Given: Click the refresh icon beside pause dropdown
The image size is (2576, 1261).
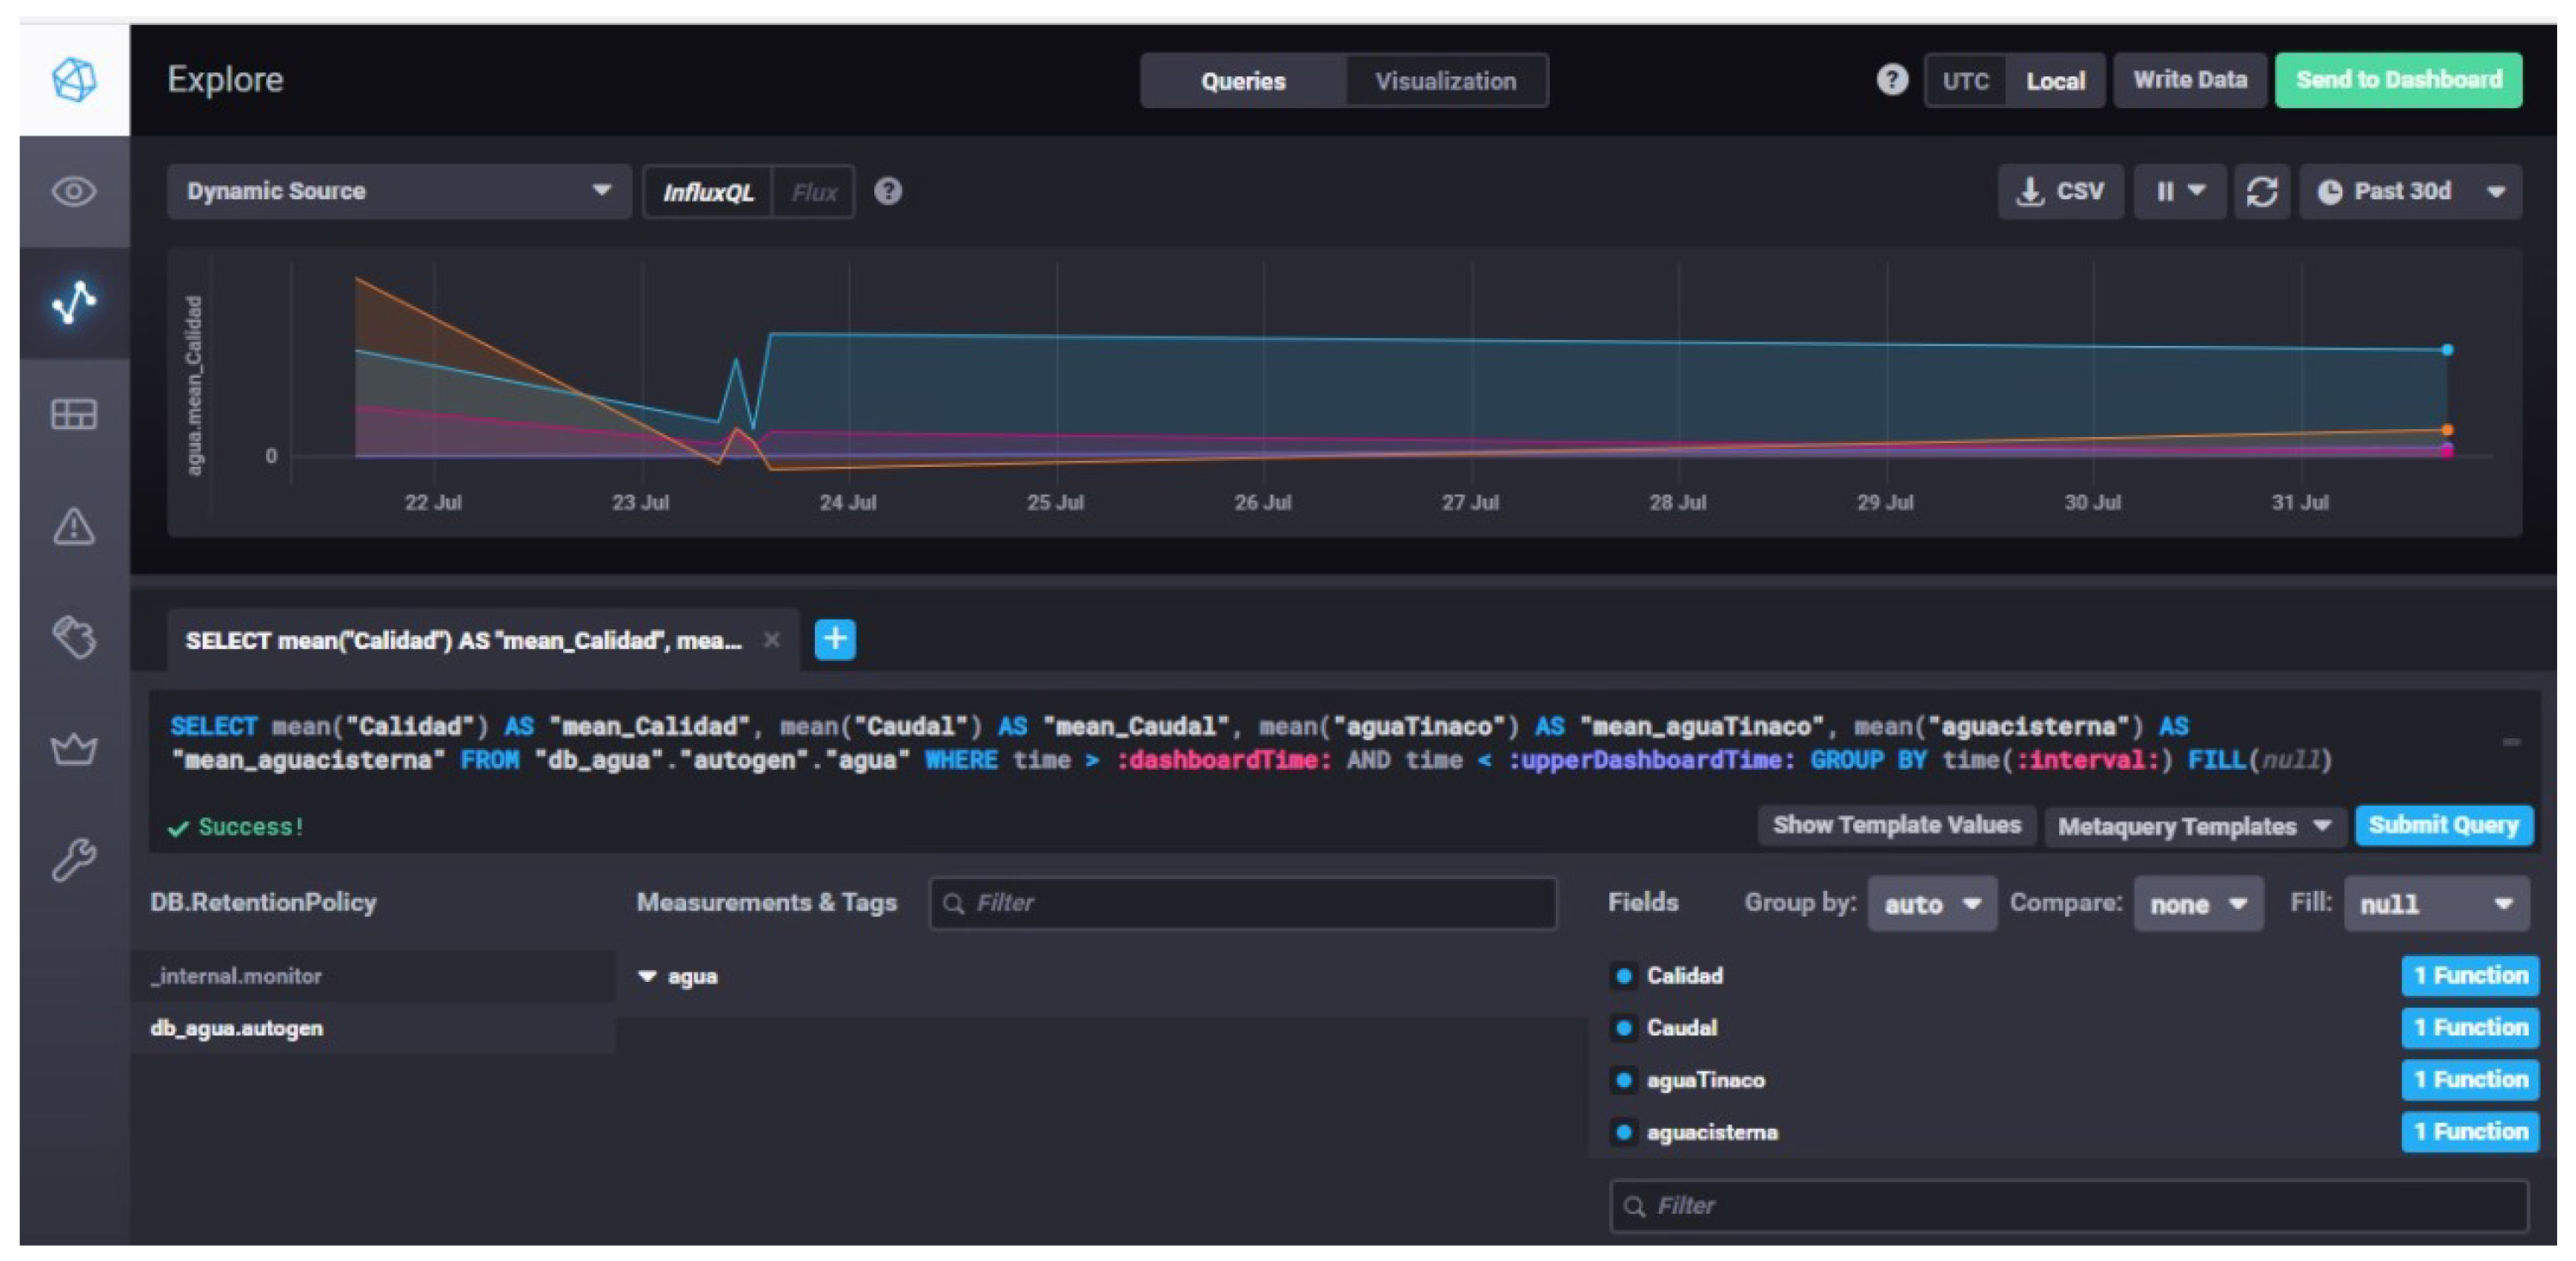Looking at the screenshot, I should (x=2261, y=191).
